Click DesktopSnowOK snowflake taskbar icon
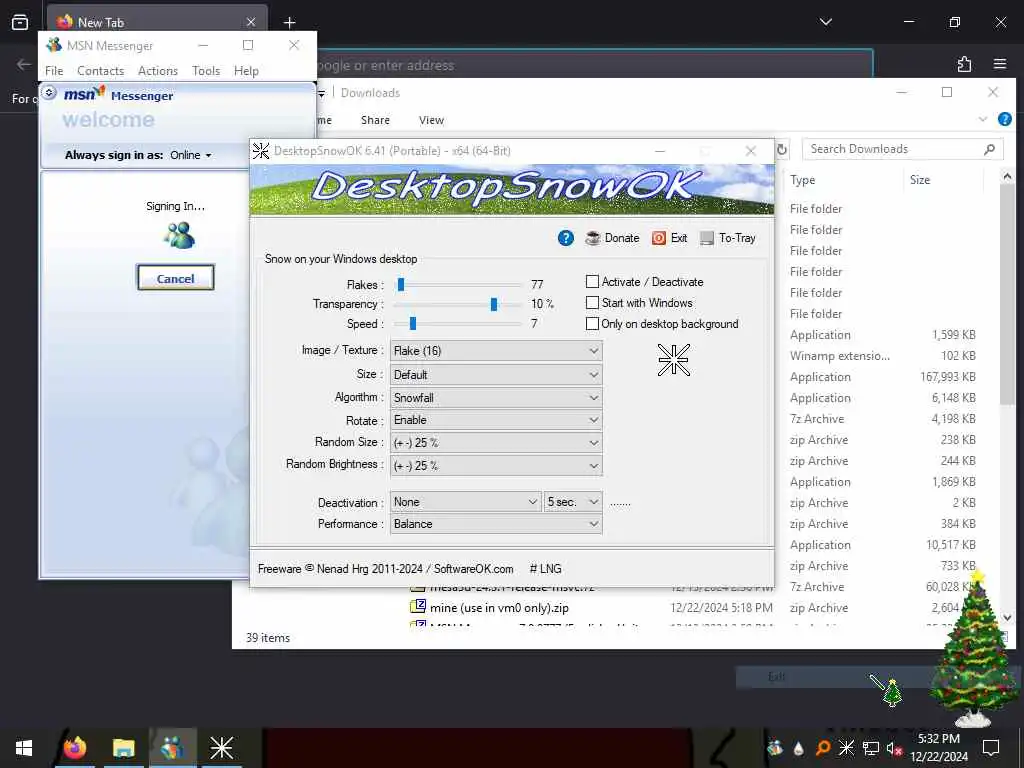The height and width of the screenshot is (768, 1024). click(221, 748)
